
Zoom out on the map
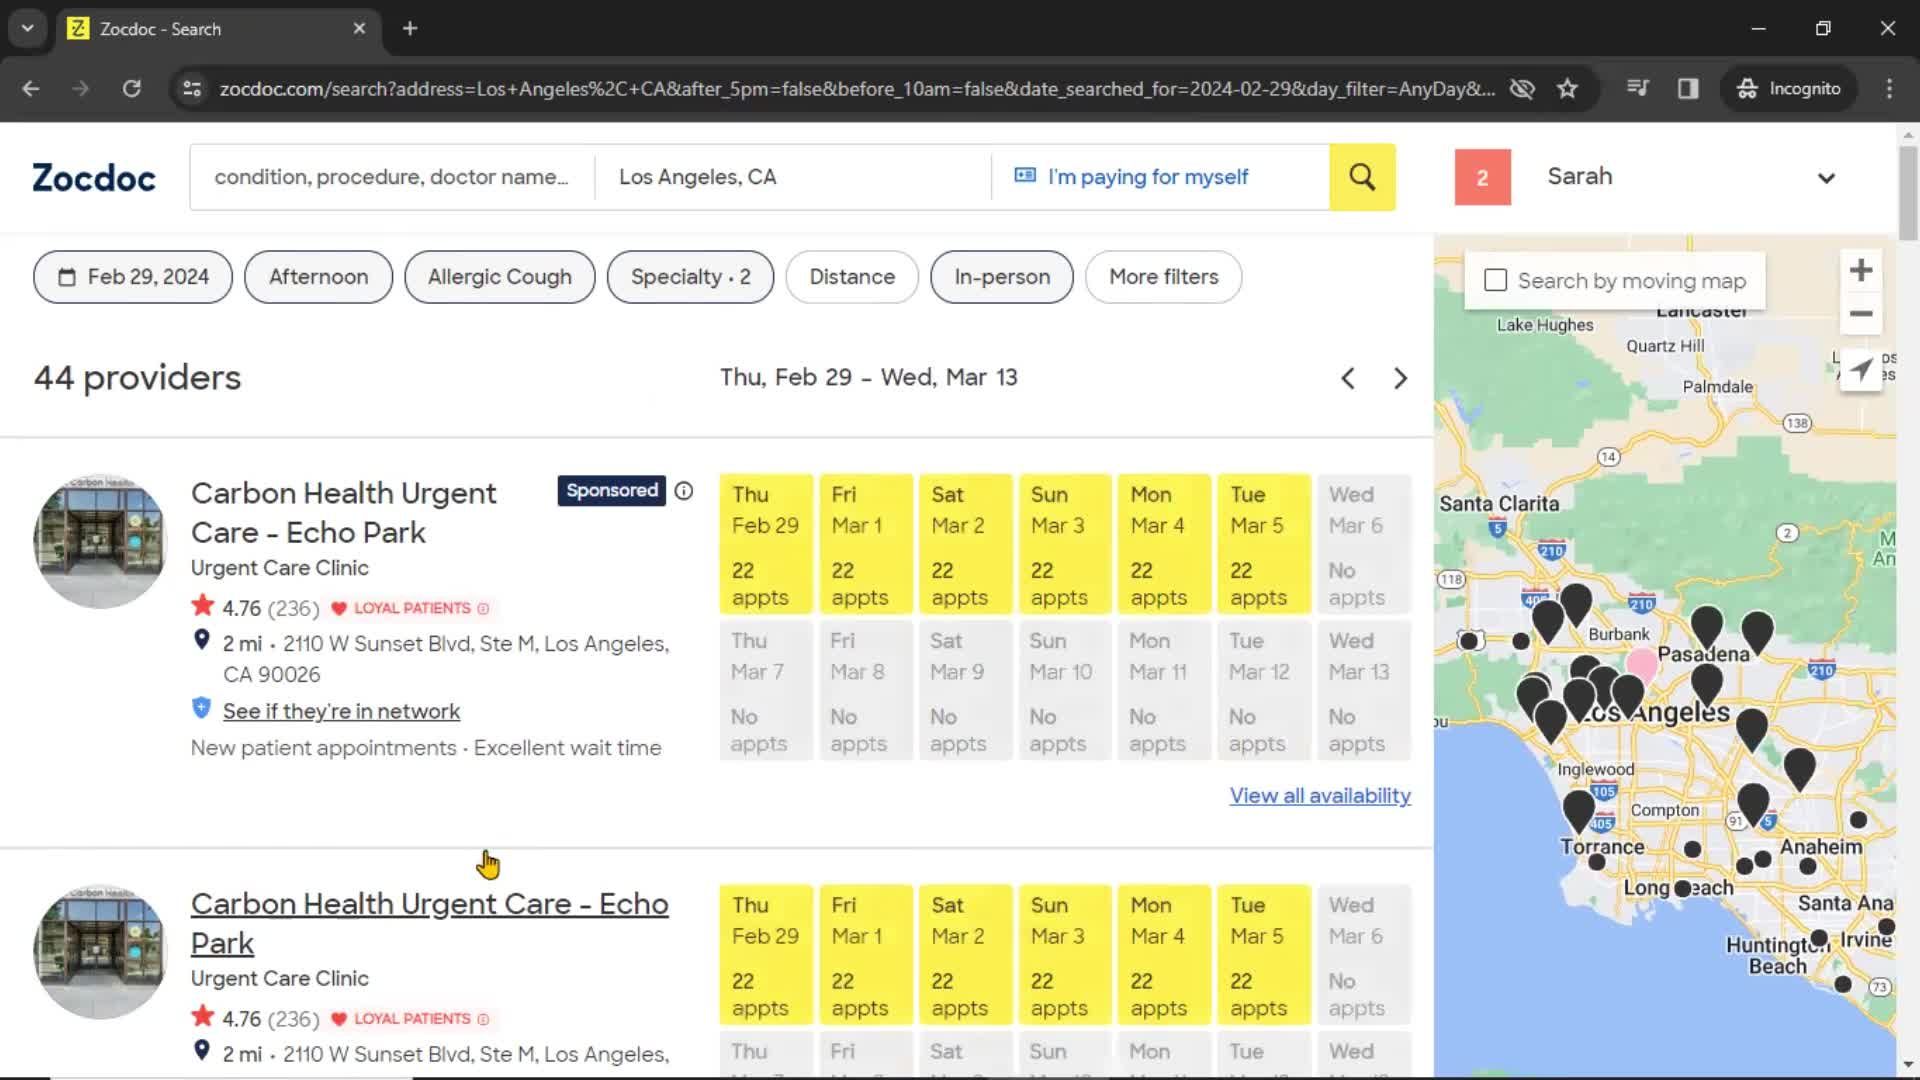pos(1861,314)
